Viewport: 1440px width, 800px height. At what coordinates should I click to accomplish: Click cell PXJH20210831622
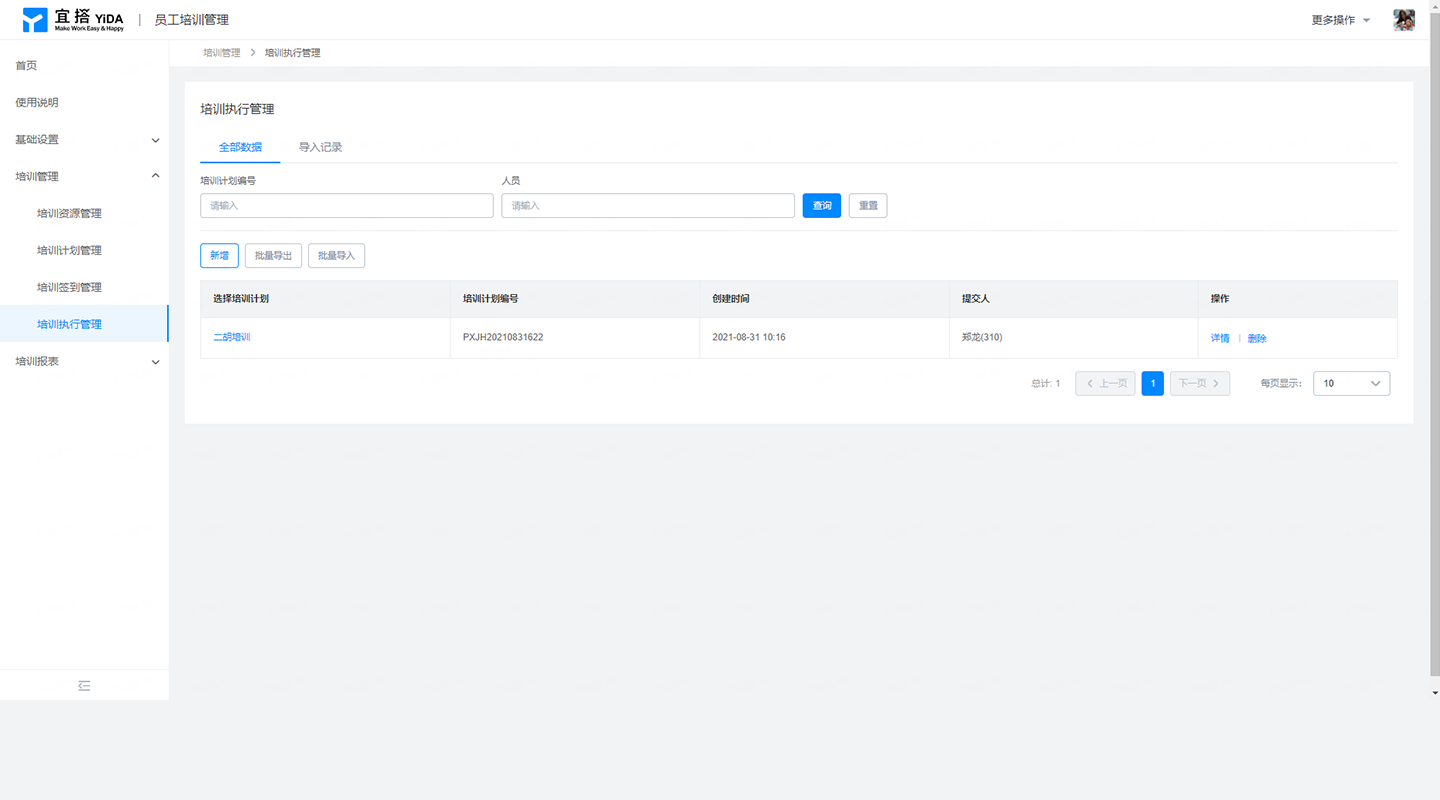pos(574,337)
